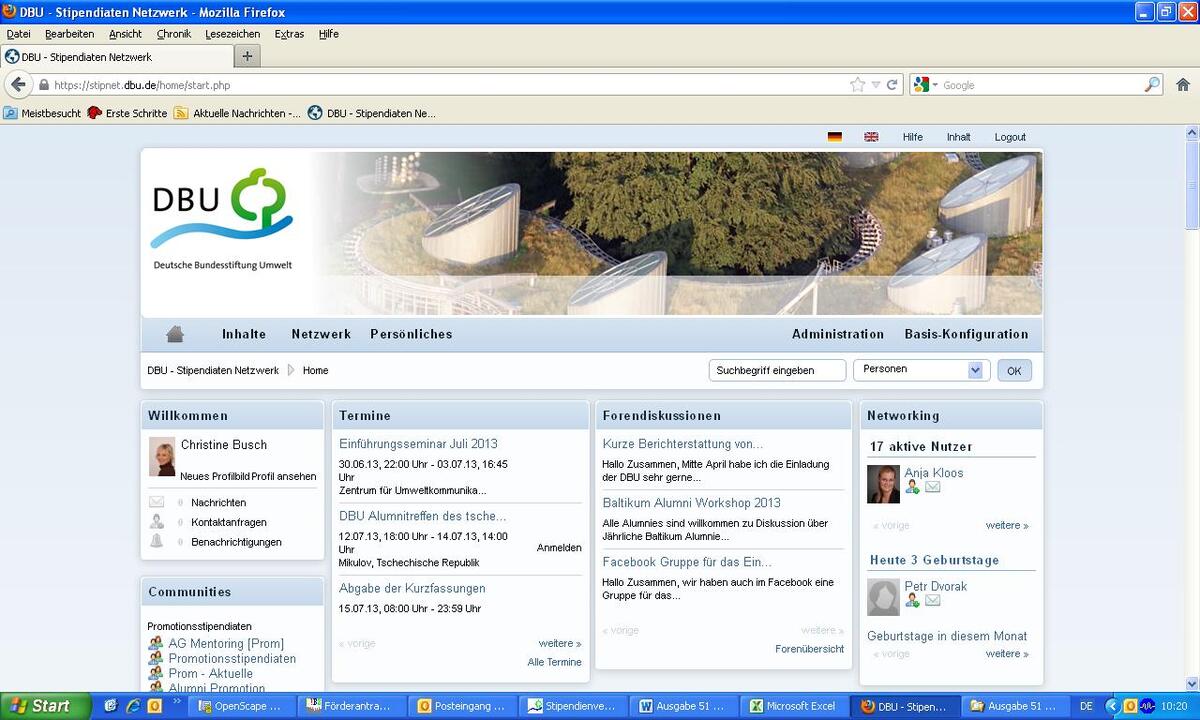This screenshot has width=1200, height=720.
Task: Click Christine Busch profile picture
Action: tap(162, 456)
